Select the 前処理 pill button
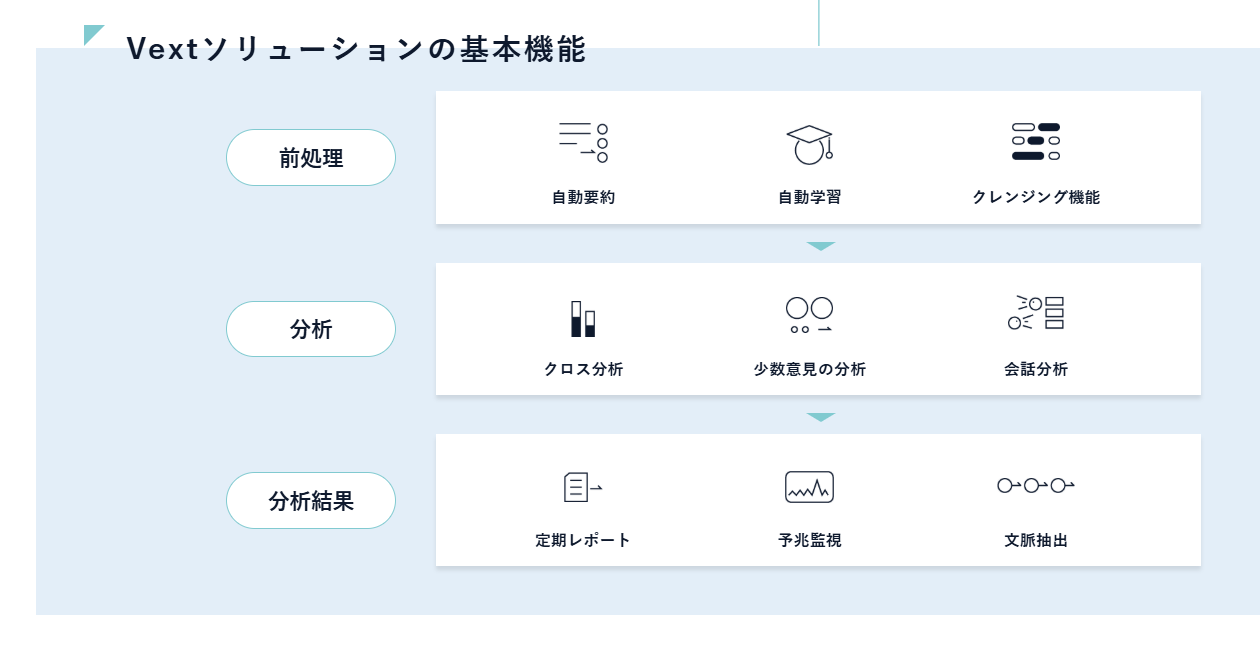The width and height of the screenshot is (1260, 661). [311, 158]
